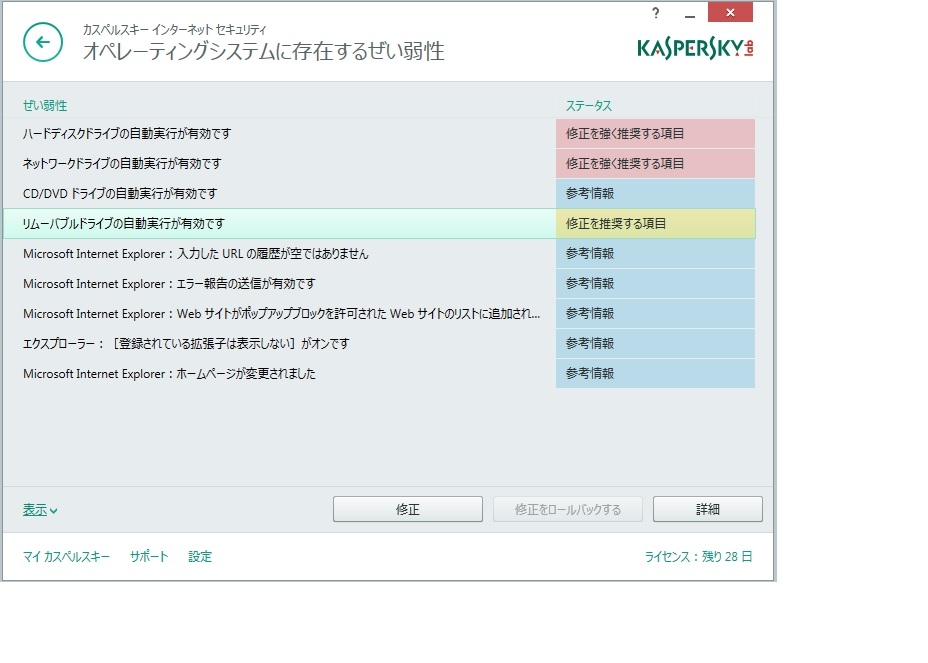
Task: Select row リムーバブルドライブの自動実行が有効です
Action: coord(379,224)
